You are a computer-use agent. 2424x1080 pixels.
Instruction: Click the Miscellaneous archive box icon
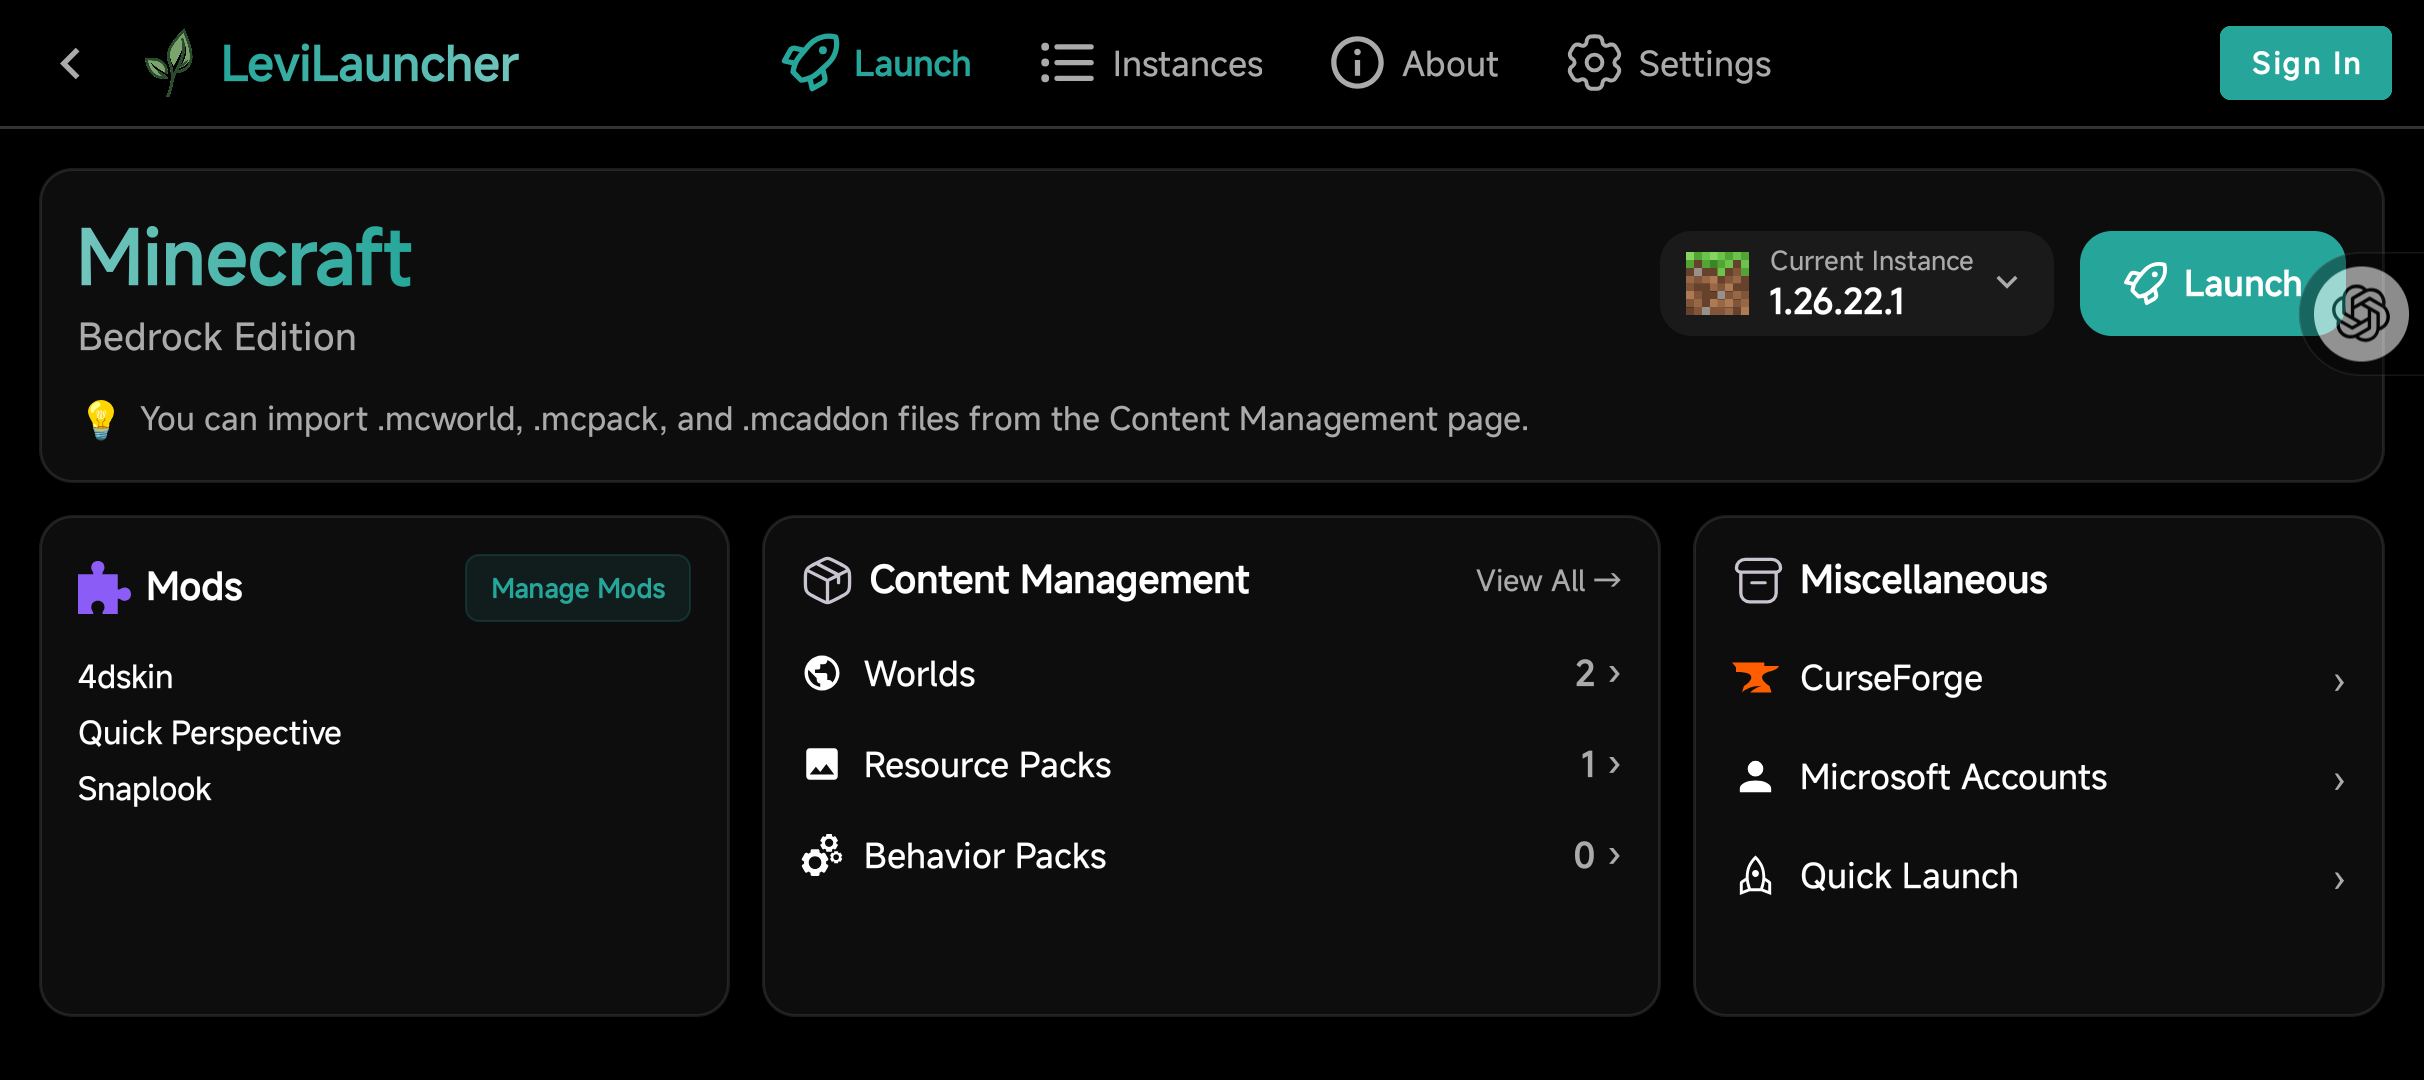(x=1758, y=580)
